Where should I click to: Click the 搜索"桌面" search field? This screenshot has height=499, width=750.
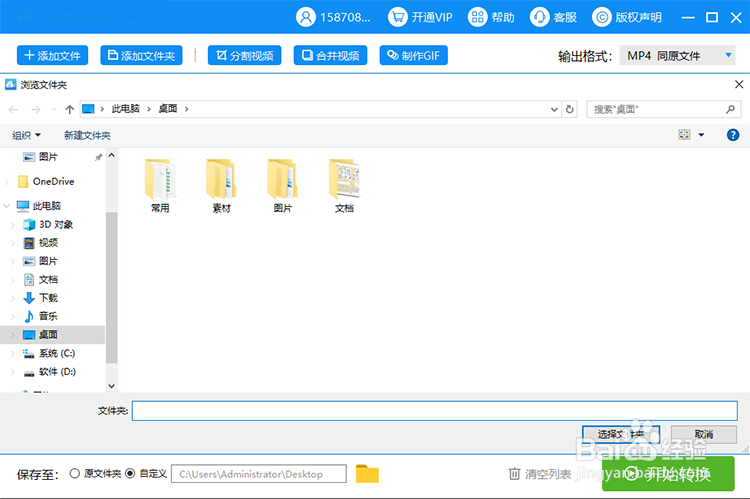point(664,110)
